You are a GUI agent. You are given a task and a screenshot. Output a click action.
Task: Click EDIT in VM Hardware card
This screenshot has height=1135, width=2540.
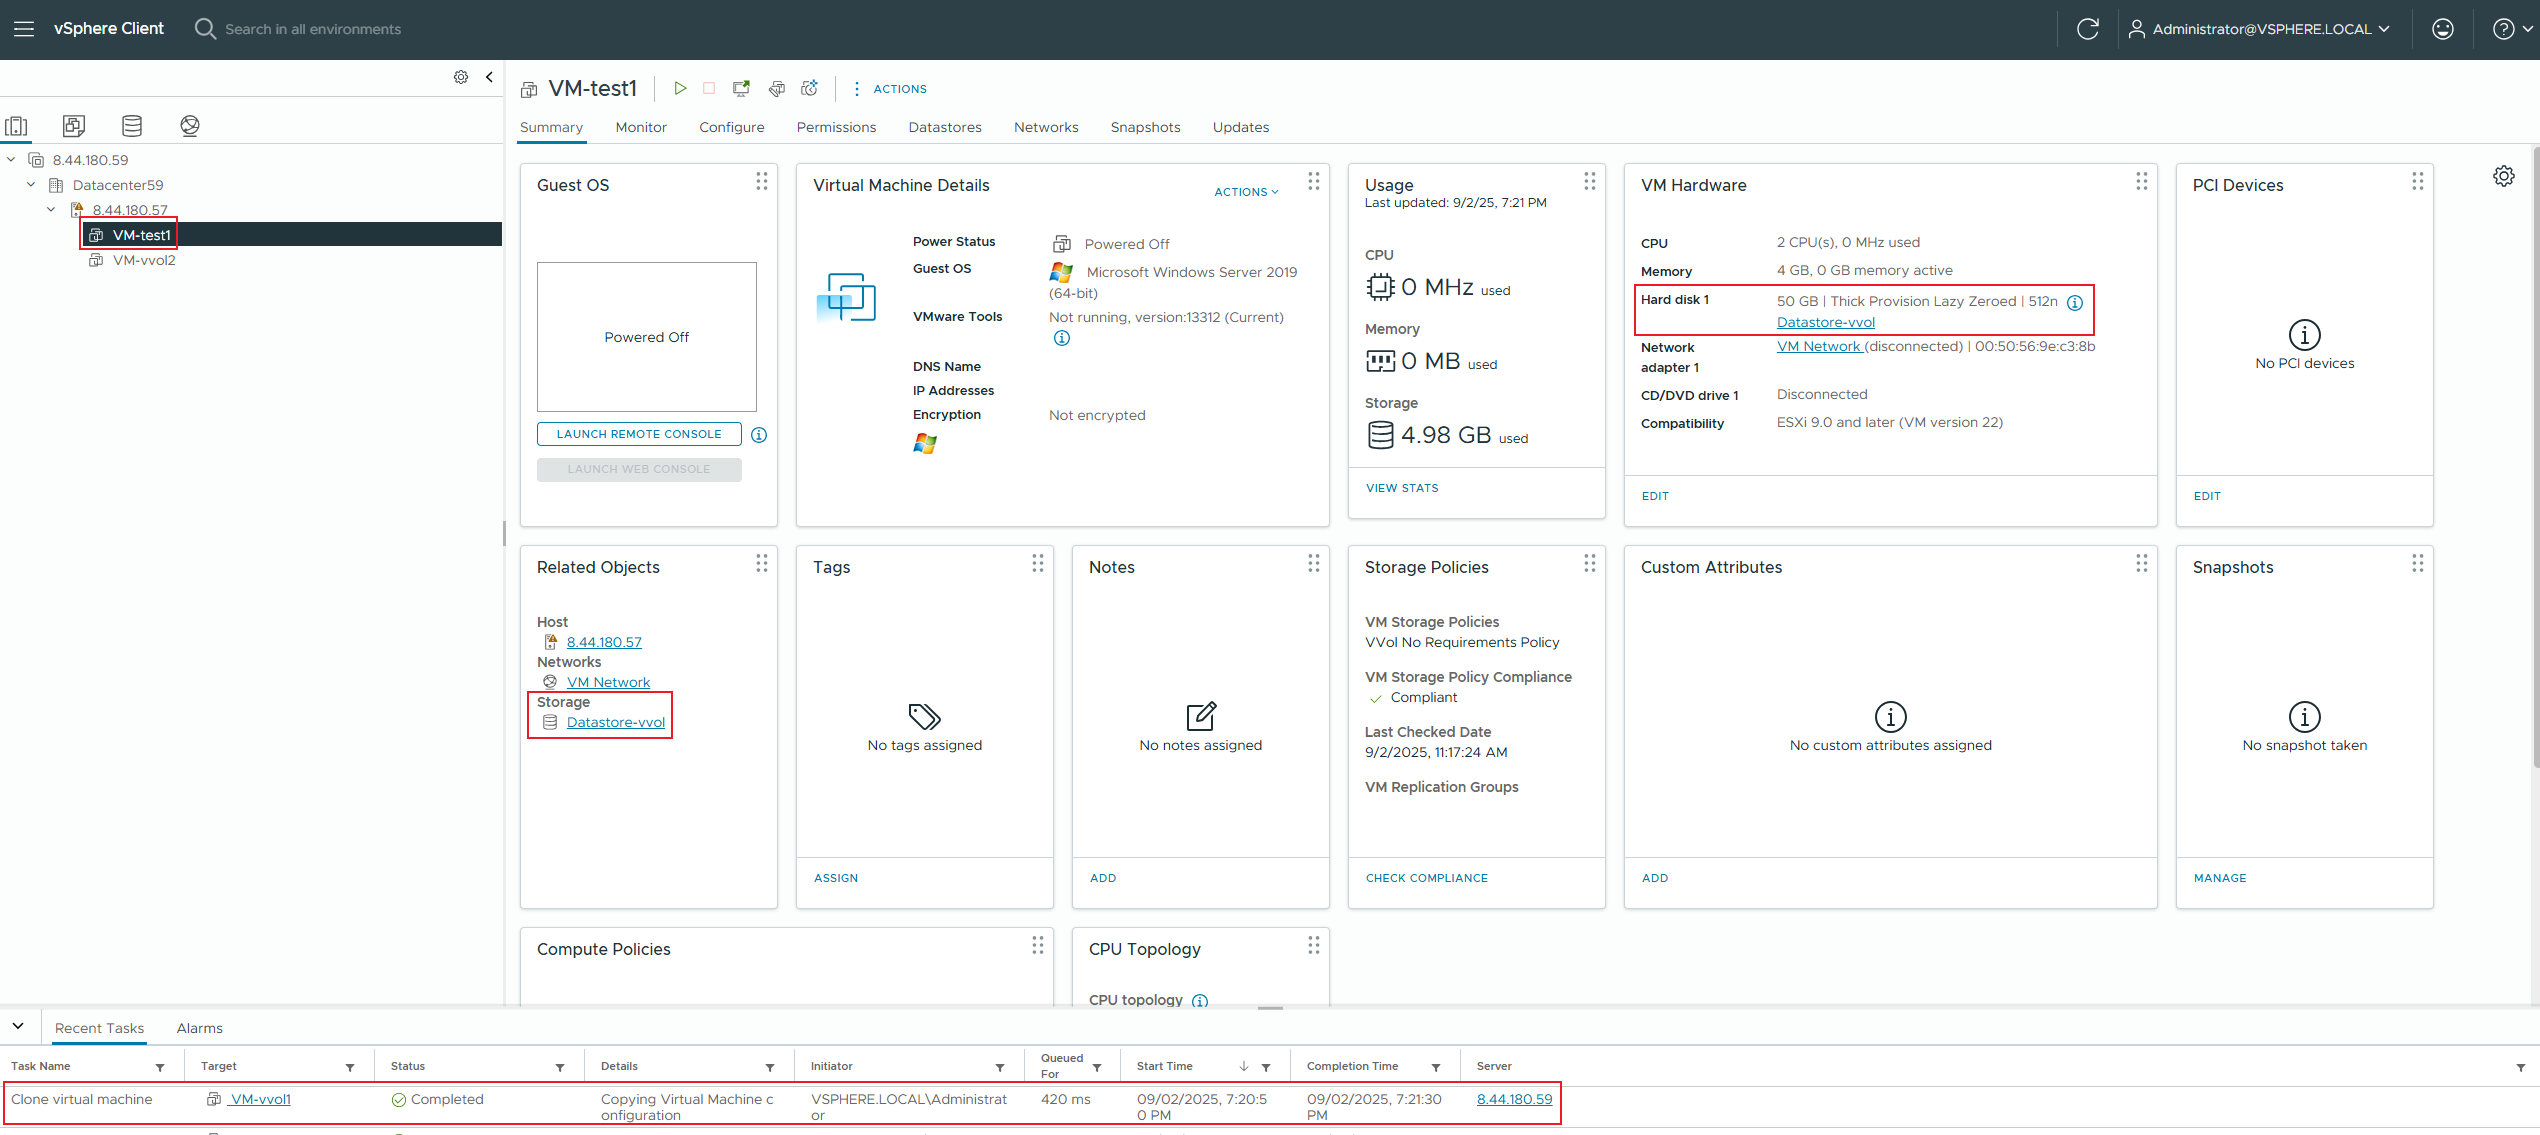tap(1655, 497)
